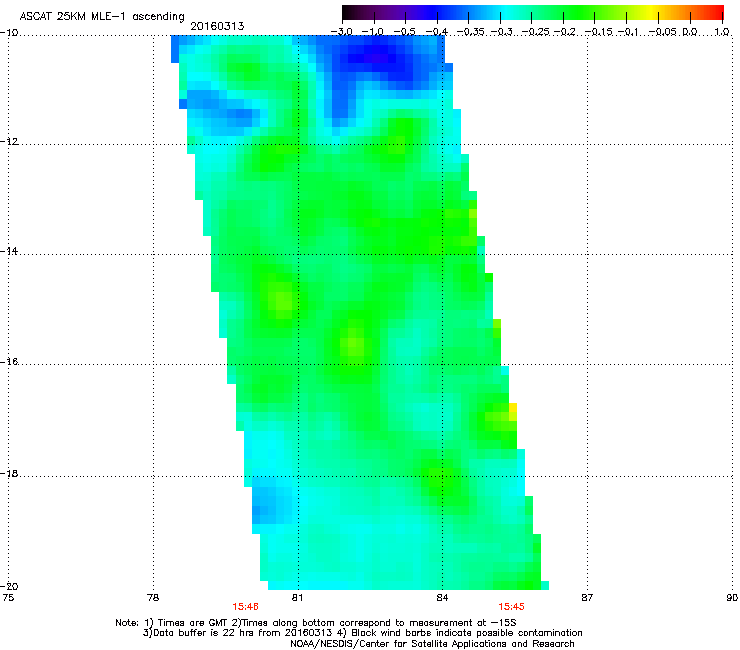Click the note line 'Times are GMT'
The height and width of the screenshot is (650, 740).
coord(316,623)
